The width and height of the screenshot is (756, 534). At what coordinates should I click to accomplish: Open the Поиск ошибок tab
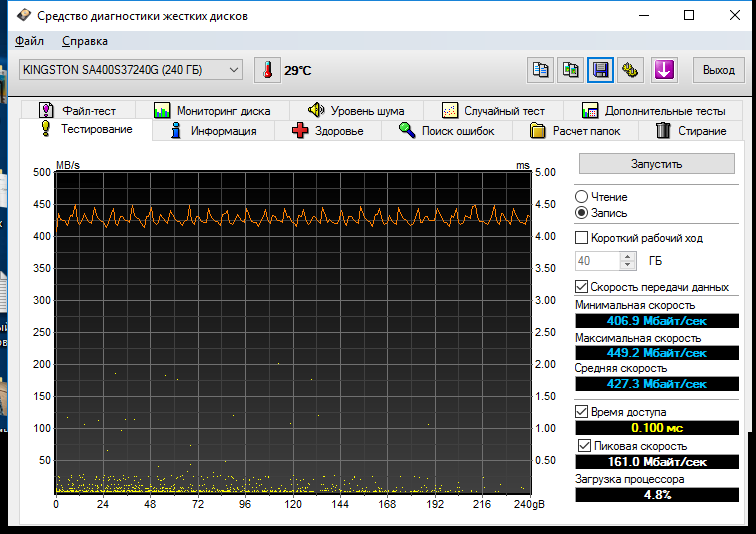(445, 131)
